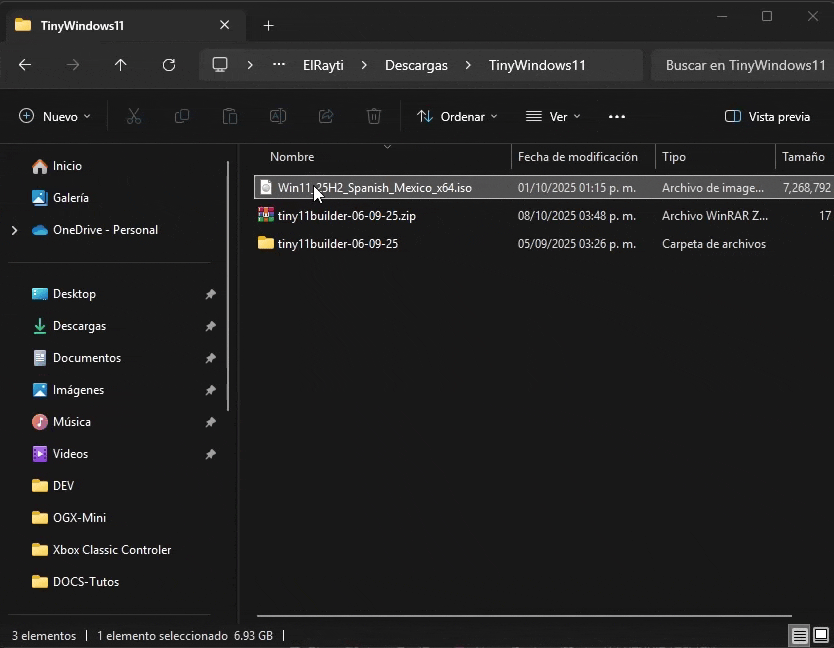Click the Share icon in toolbar
The image size is (834, 648).
326,117
